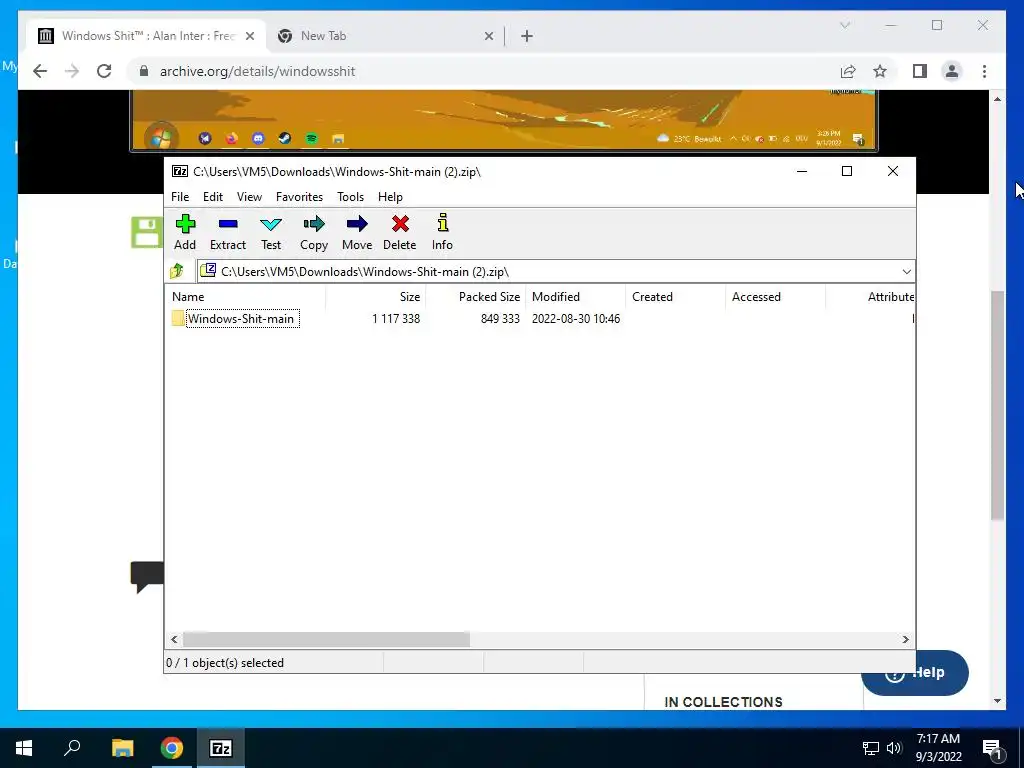The image size is (1024, 768).
Task: Open Chrome's three-dot menu
Action: (984, 71)
